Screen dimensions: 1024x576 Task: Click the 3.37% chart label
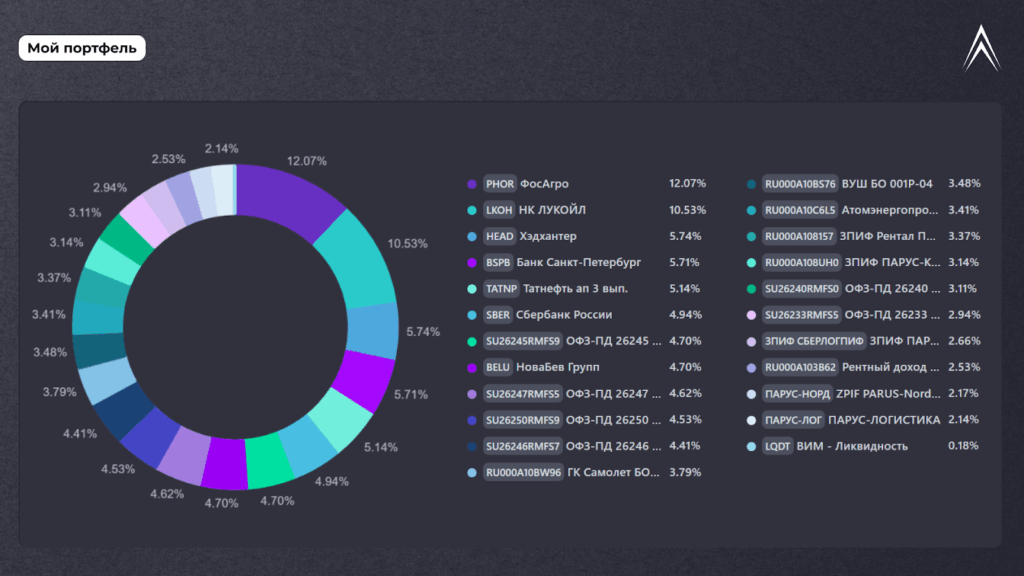click(54, 278)
